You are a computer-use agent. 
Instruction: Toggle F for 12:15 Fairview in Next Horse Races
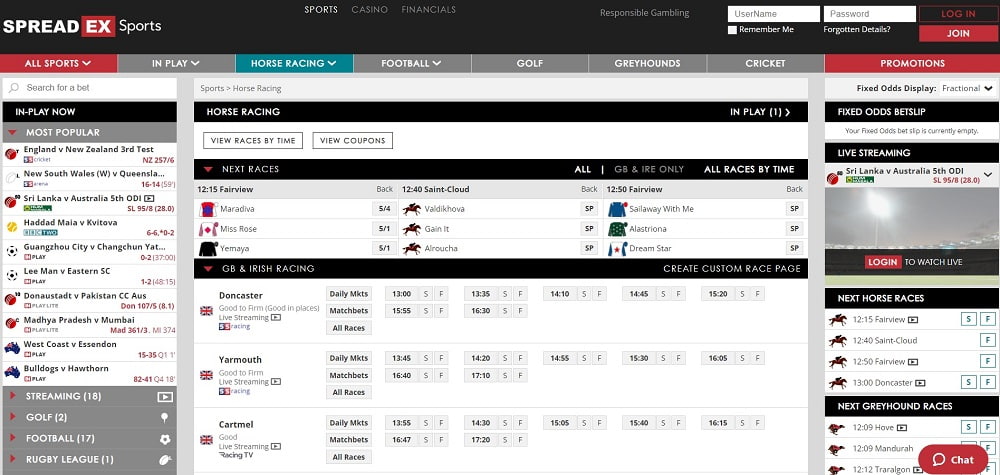pyautogui.click(x=987, y=319)
